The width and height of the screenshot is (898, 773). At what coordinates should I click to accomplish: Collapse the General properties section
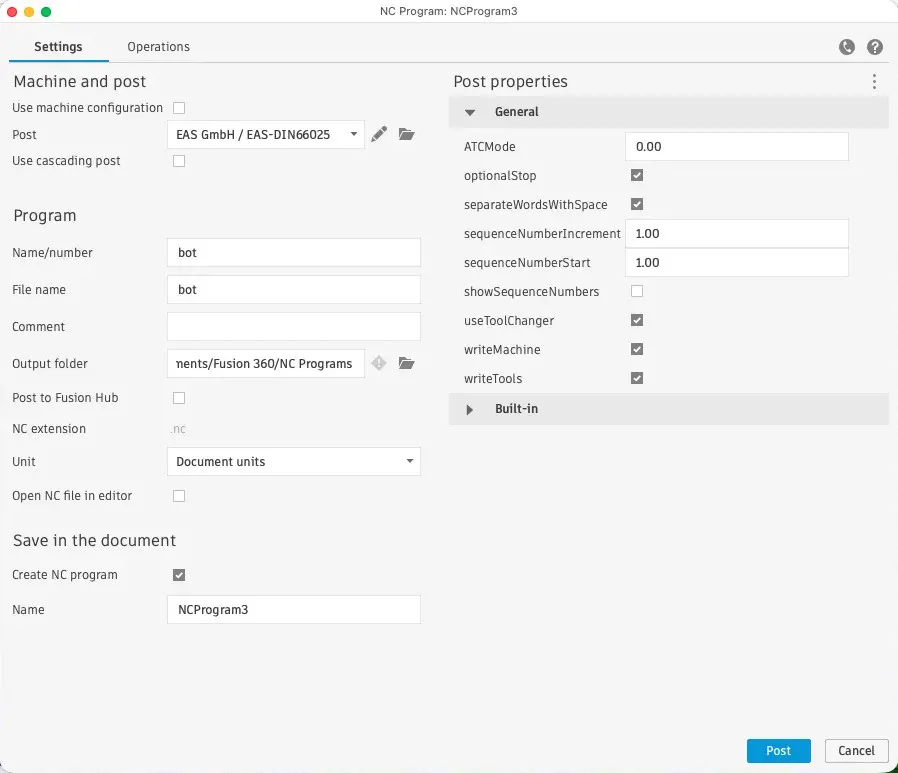(469, 112)
